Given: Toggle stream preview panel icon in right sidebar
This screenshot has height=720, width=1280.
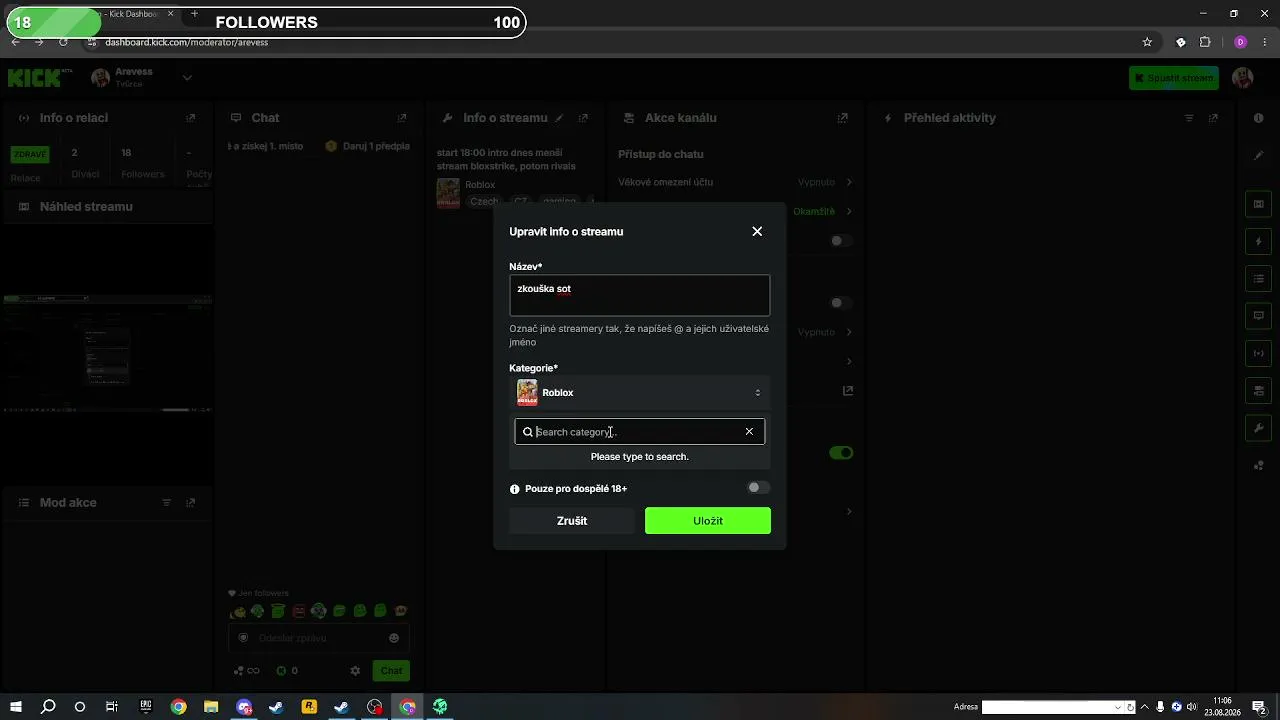Looking at the screenshot, I should (x=1259, y=204).
